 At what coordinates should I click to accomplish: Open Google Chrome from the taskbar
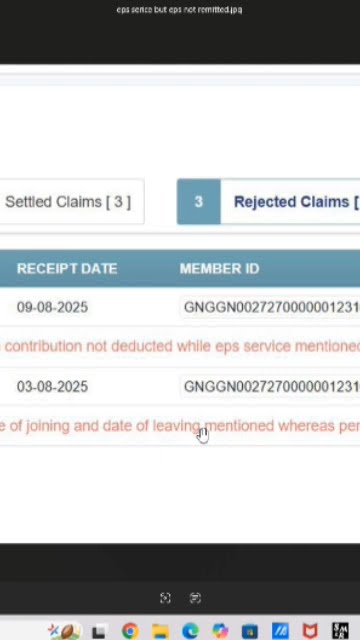[130, 631]
